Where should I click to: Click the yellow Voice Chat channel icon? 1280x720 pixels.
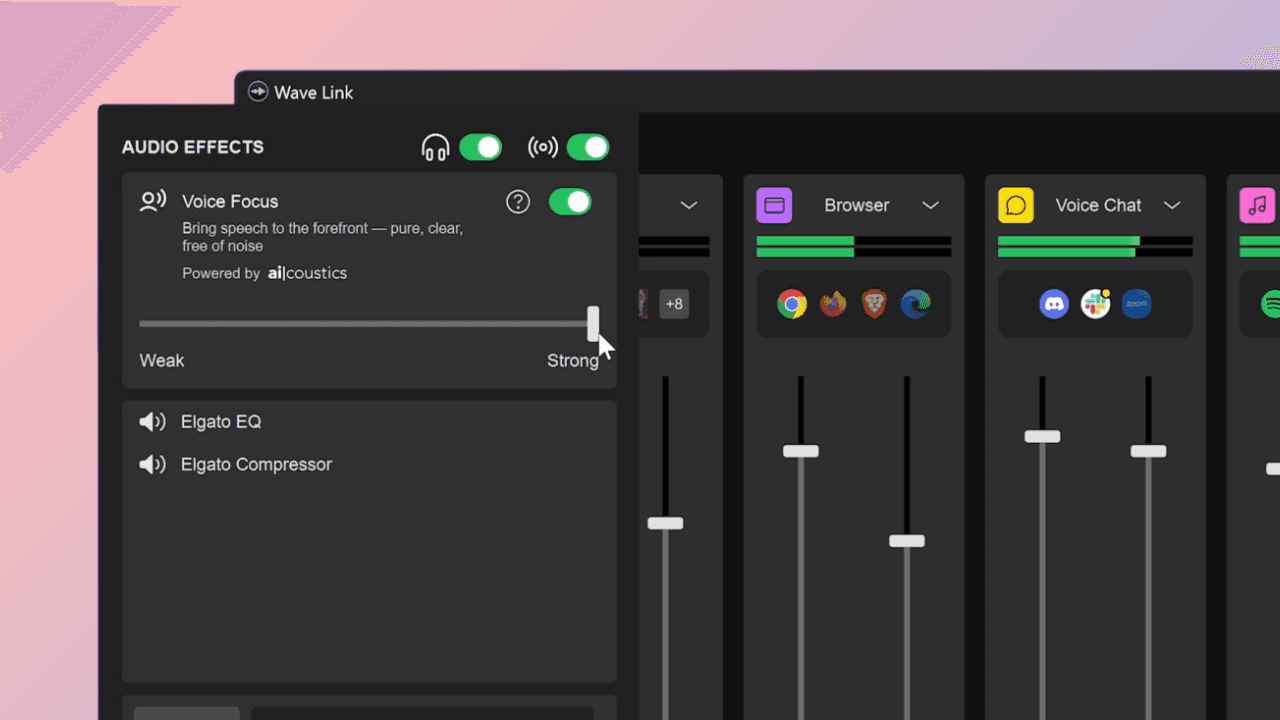click(1016, 205)
